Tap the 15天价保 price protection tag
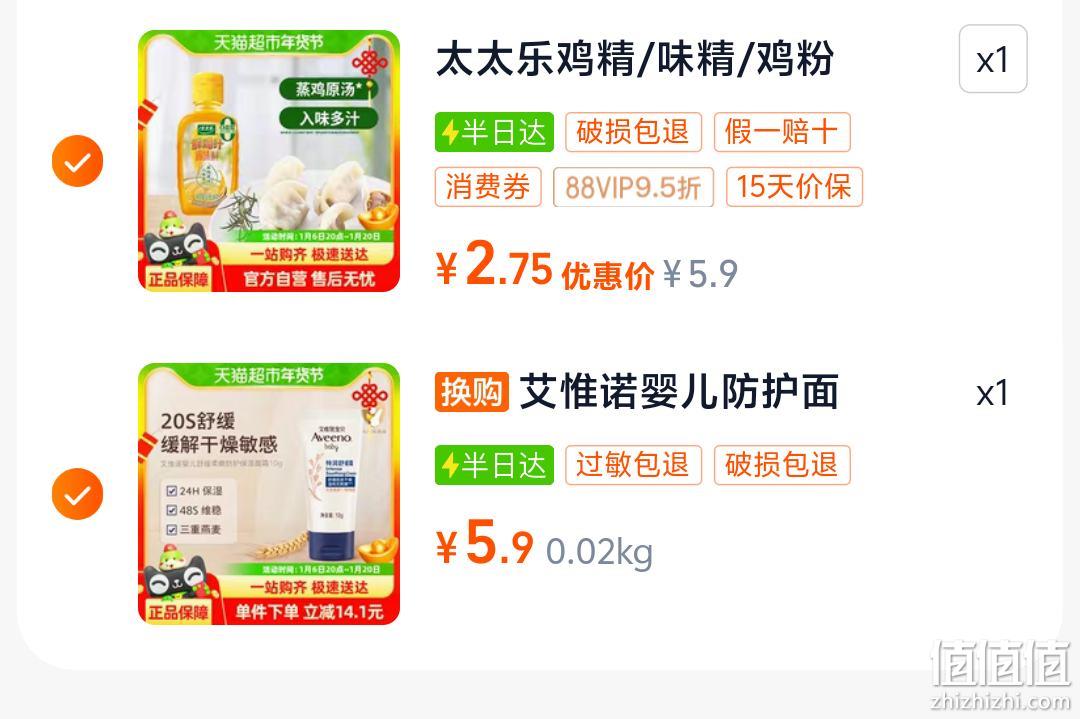The image size is (1080, 719). tap(794, 187)
